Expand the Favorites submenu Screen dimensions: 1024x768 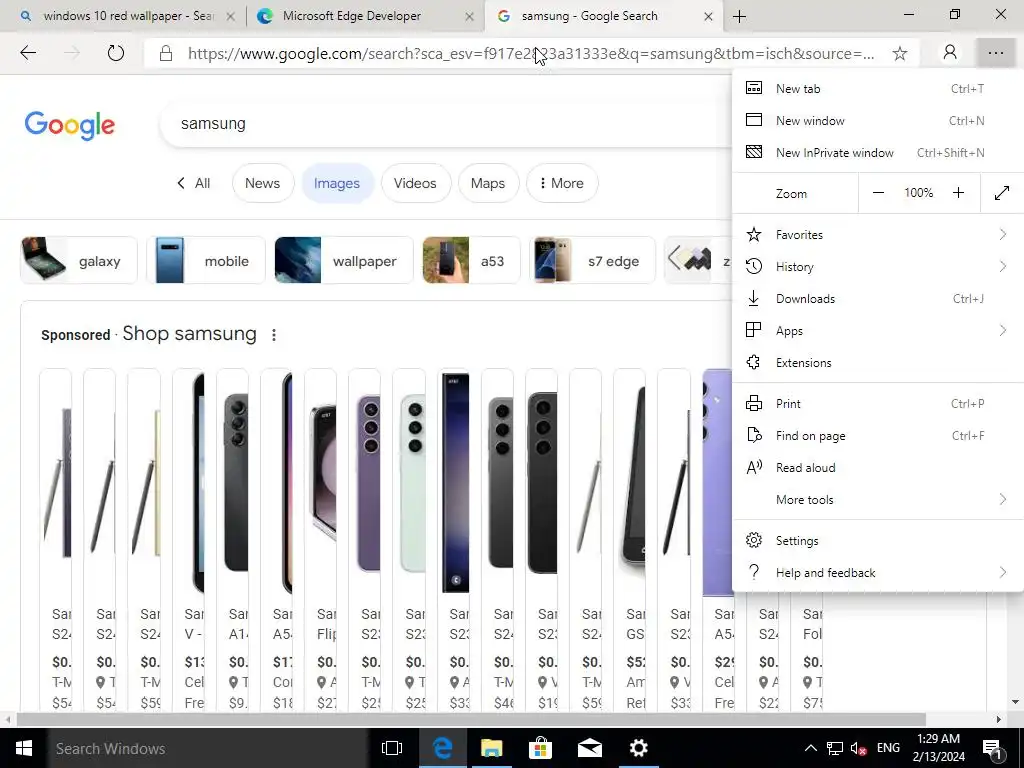pos(878,234)
